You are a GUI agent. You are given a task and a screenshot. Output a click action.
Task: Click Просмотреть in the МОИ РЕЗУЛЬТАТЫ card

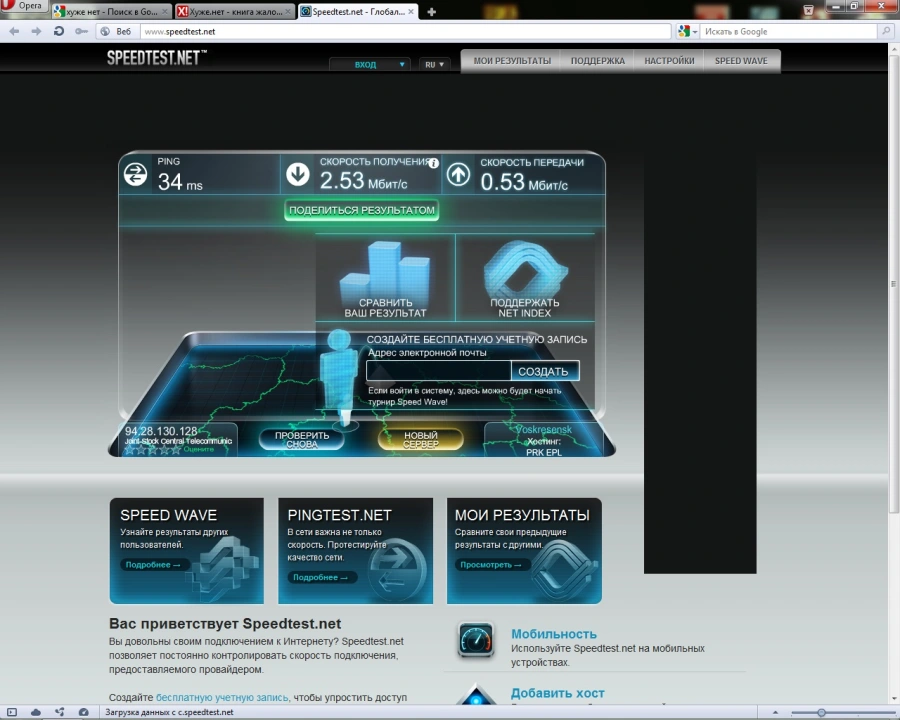click(x=491, y=564)
